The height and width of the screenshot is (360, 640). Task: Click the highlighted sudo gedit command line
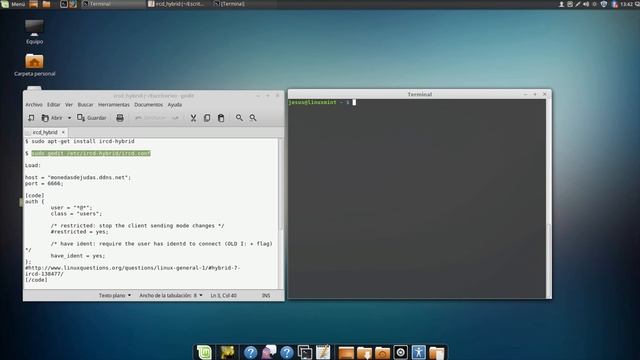[x=91, y=153]
